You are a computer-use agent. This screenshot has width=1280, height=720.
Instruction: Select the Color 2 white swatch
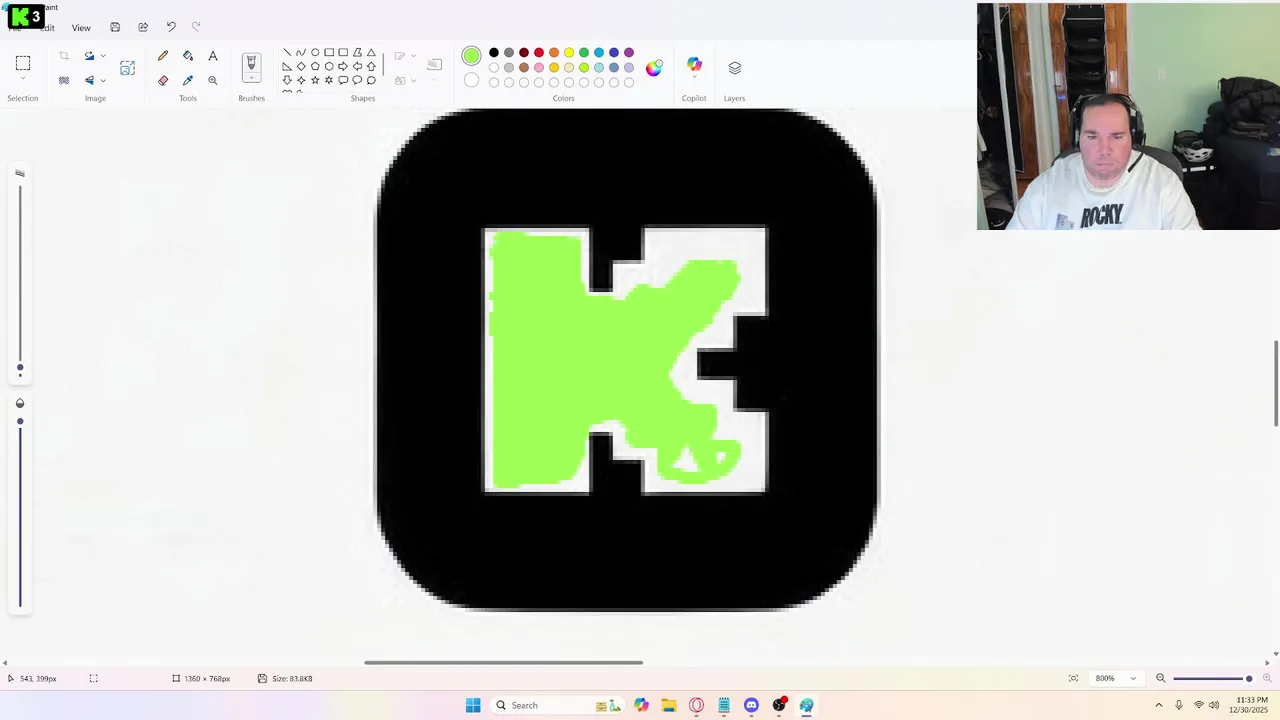coord(471,80)
